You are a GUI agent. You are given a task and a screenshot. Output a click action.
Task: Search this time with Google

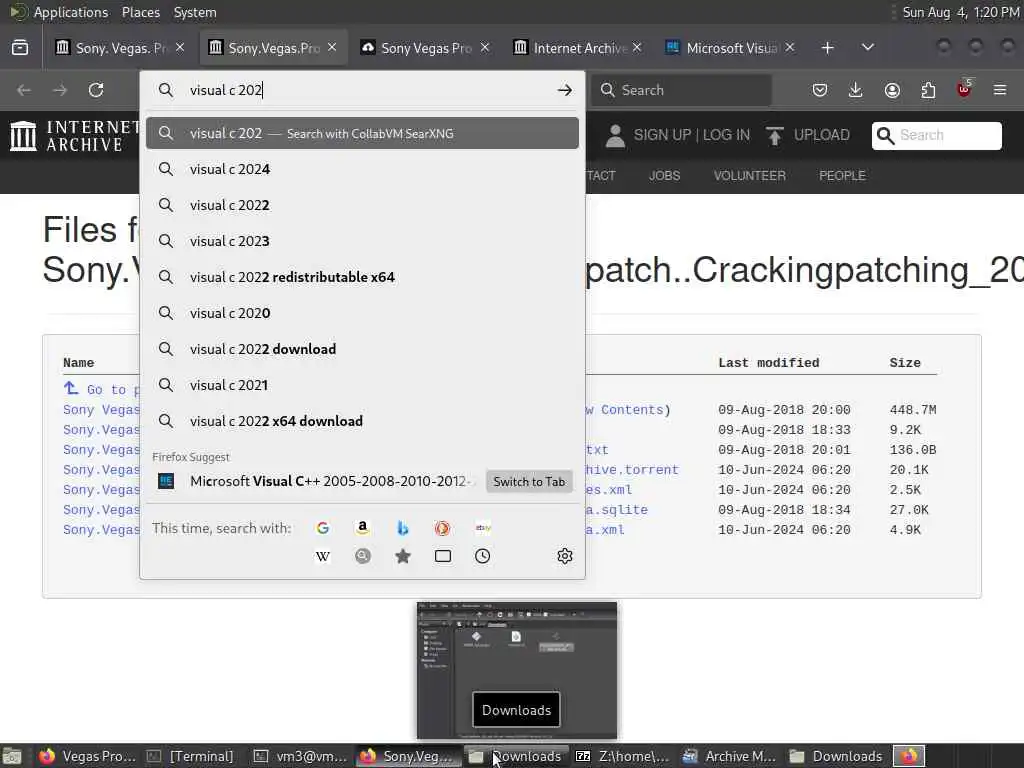(x=323, y=528)
